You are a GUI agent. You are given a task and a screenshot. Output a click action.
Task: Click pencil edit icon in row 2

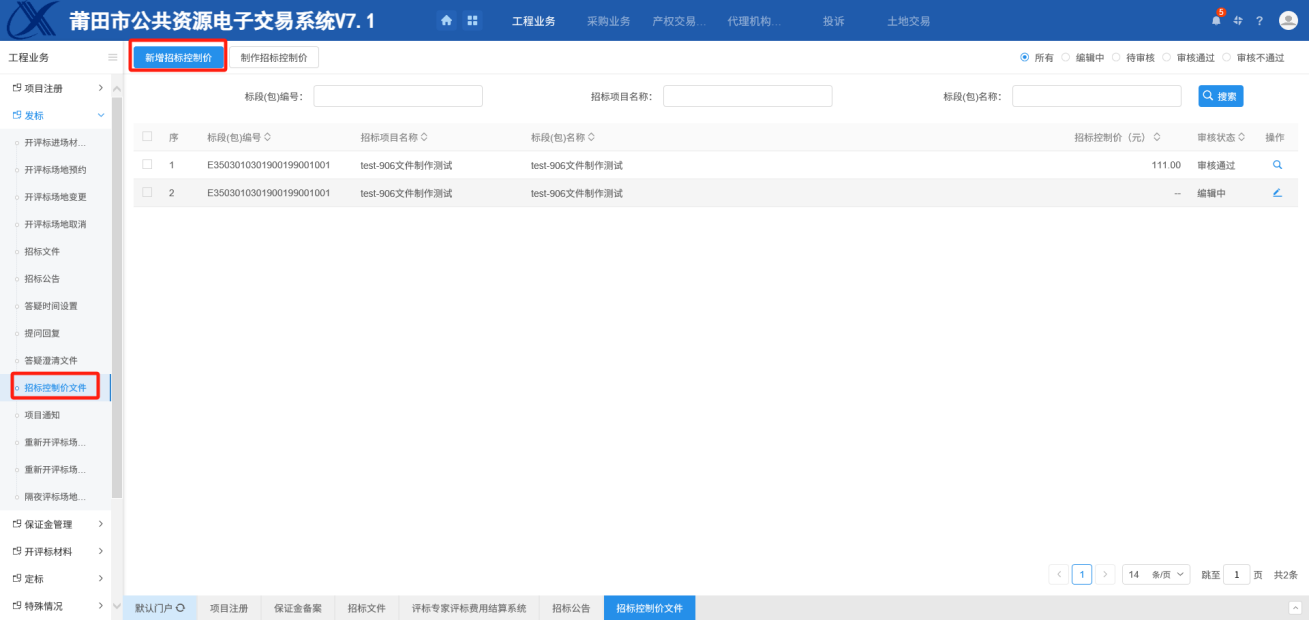(1277, 193)
